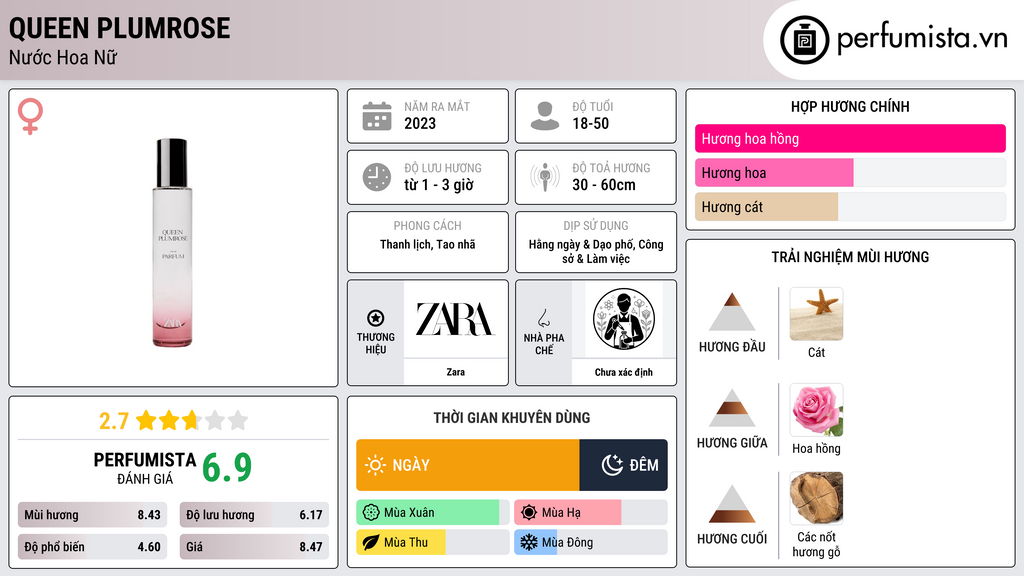This screenshot has width=1024, height=576.
Task: Click the HƯƠNG GIỮA label
Action: [x=732, y=443]
